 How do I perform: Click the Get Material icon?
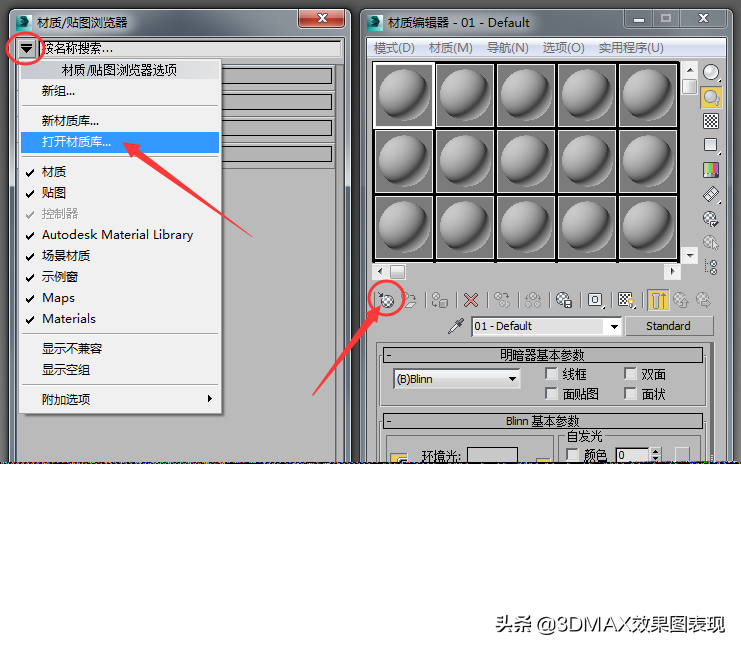coord(386,300)
